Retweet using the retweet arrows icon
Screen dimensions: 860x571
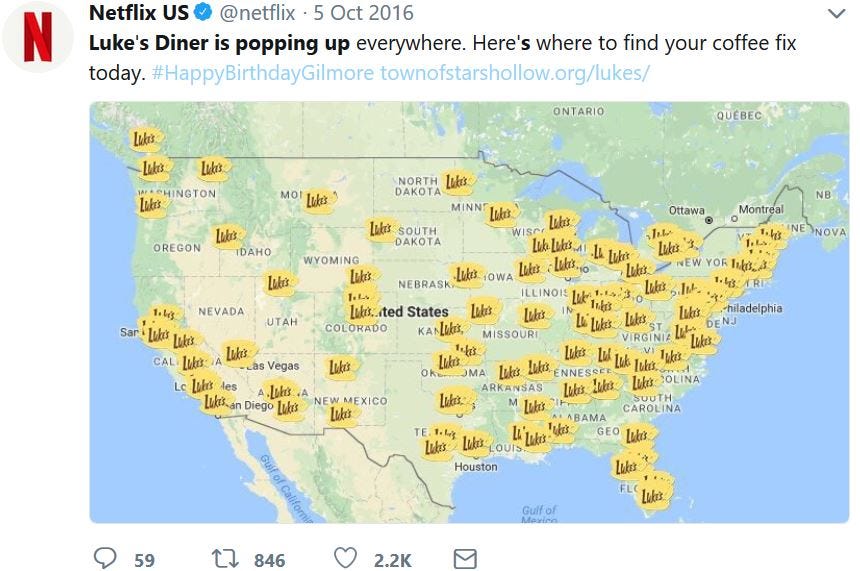(x=225, y=559)
